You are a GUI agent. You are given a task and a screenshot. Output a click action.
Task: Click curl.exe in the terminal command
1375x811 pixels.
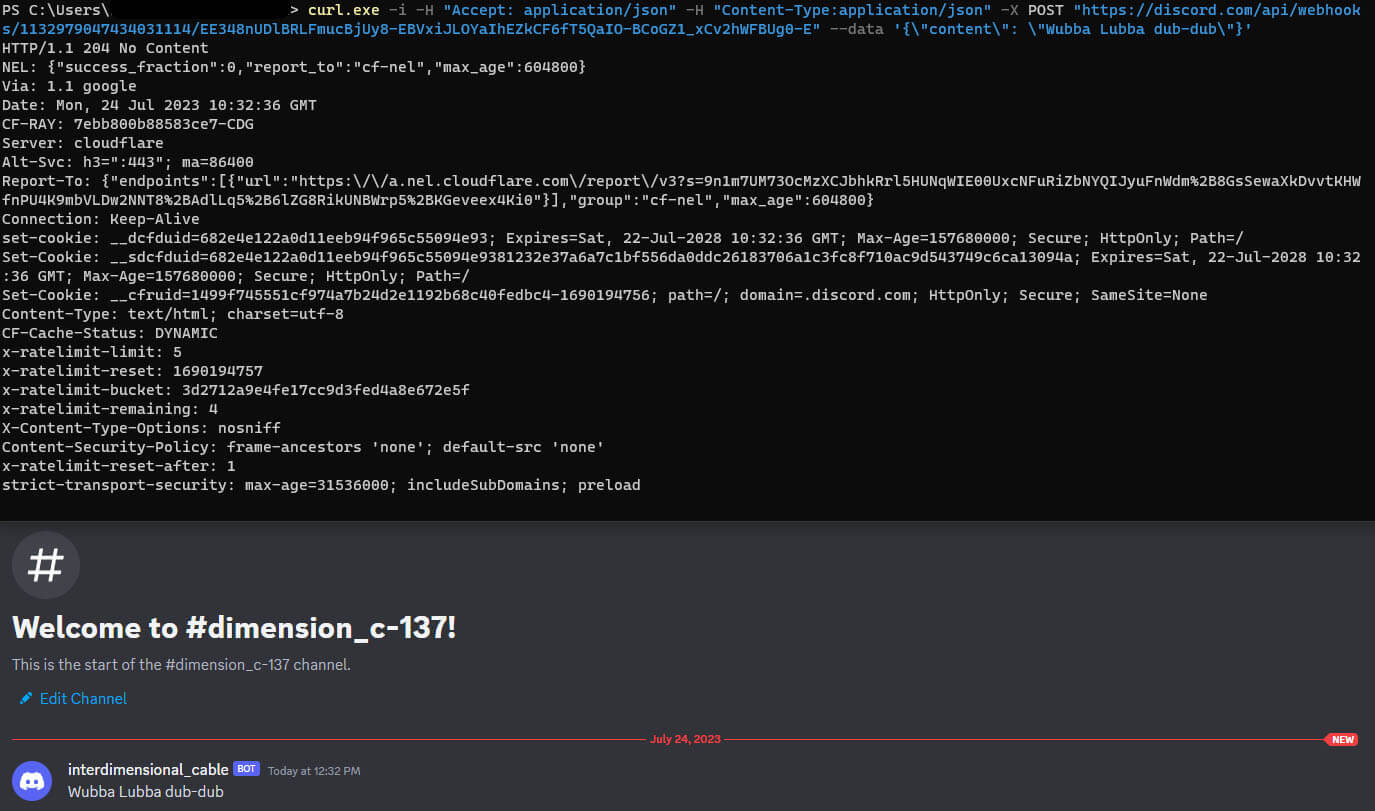(x=343, y=10)
